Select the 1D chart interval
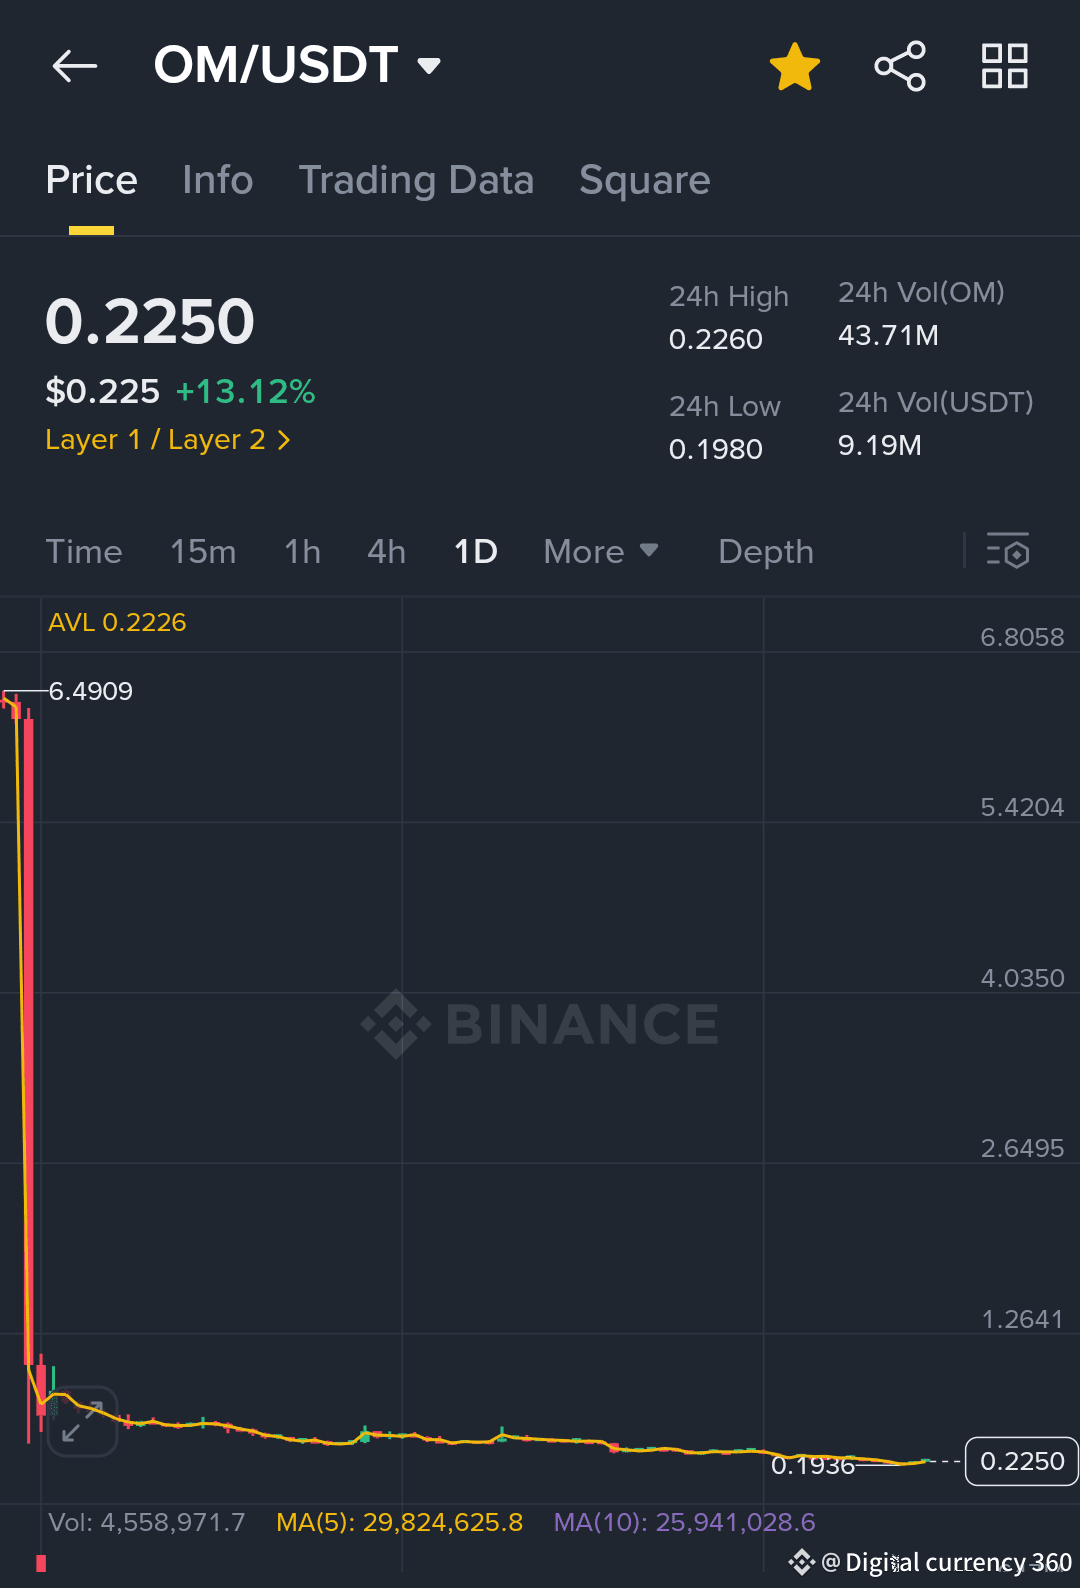The height and width of the screenshot is (1588, 1080). click(476, 551)
